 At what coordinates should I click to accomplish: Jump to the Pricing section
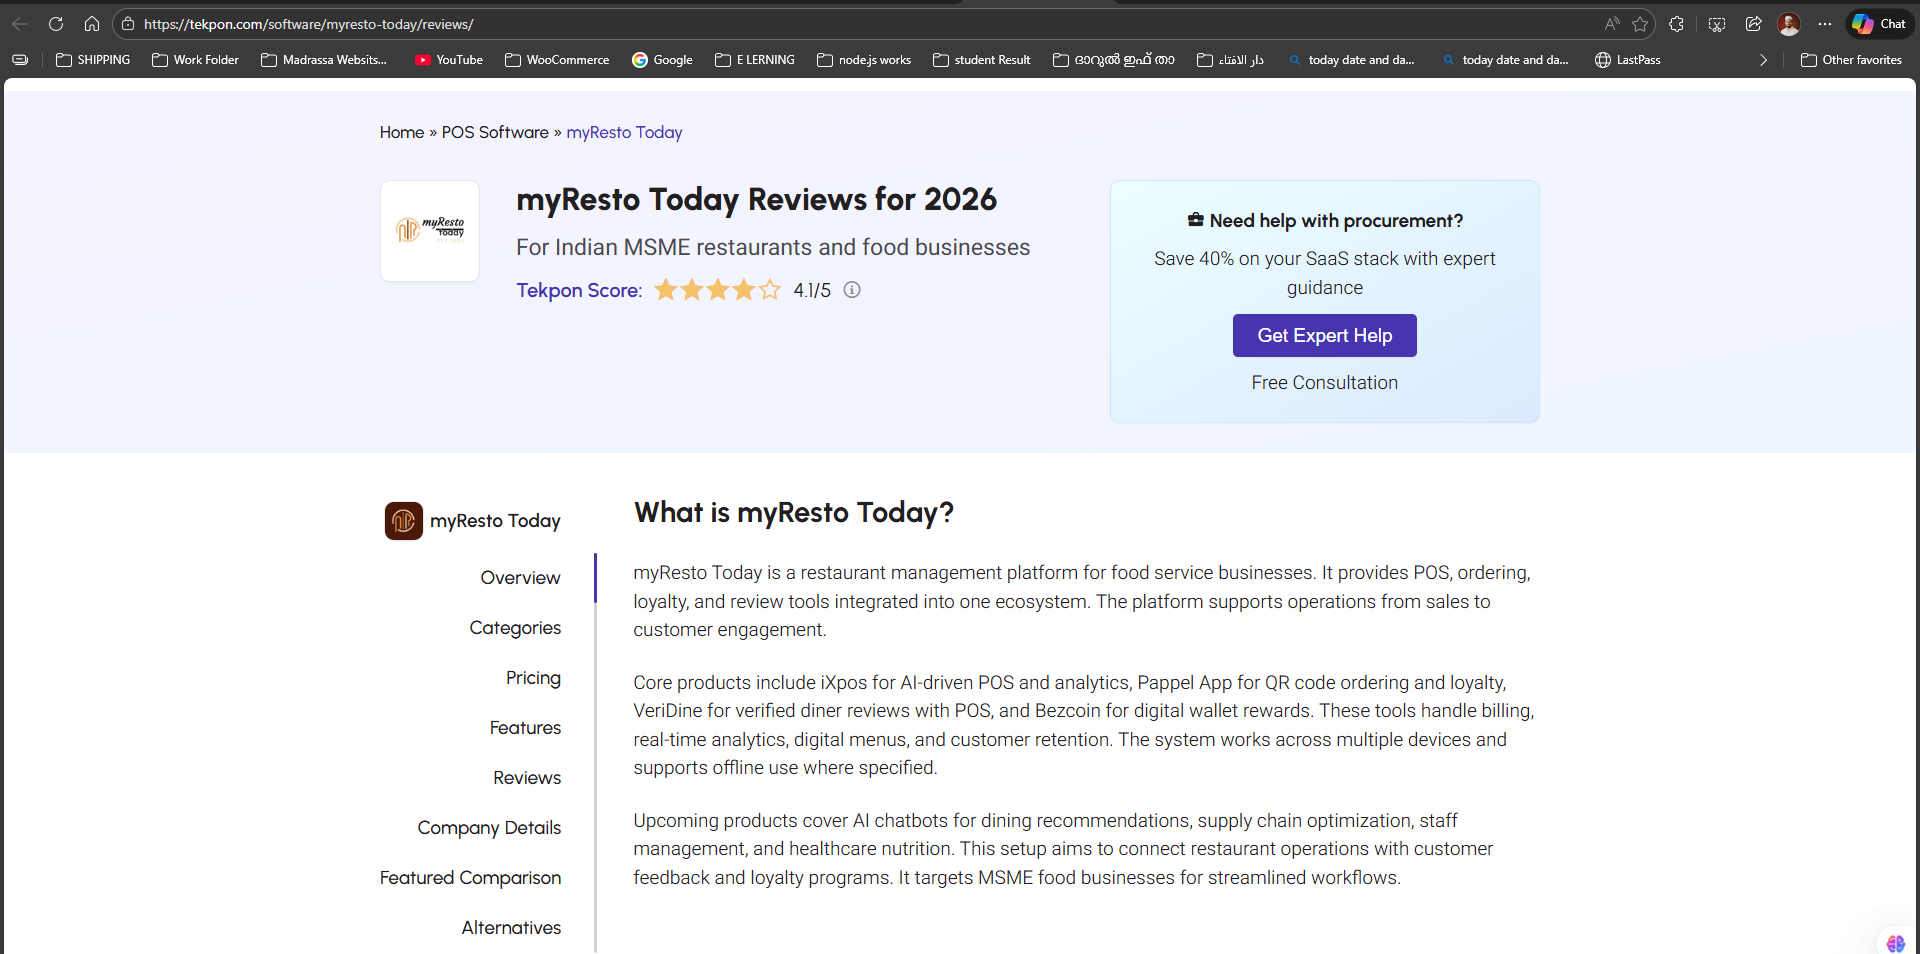[x=533, y=678]
